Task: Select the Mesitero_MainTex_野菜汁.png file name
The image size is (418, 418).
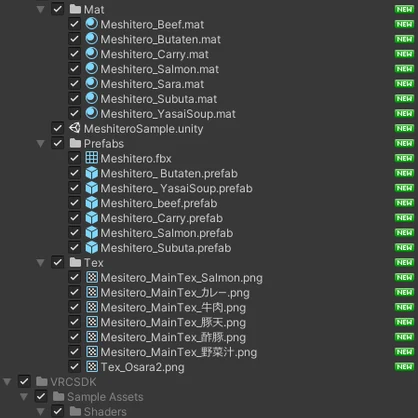Action: tap(179, 352)
